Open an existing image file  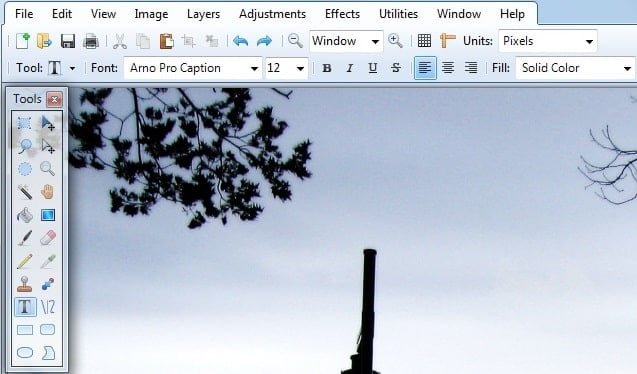44,41
